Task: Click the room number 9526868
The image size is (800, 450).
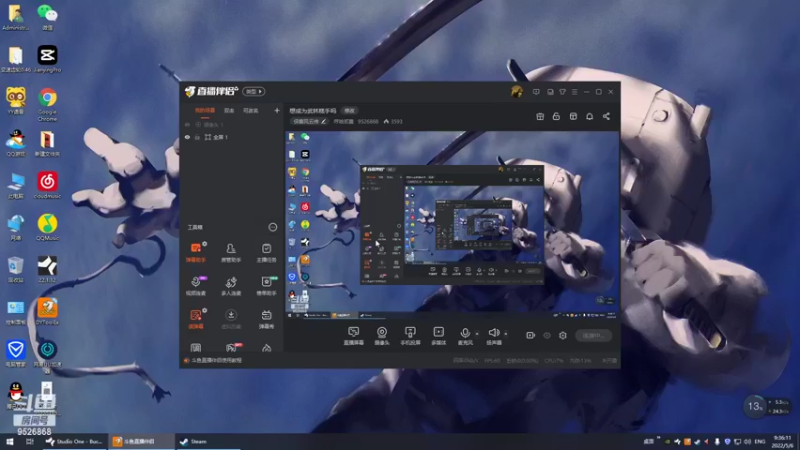Action: point(368,121)
